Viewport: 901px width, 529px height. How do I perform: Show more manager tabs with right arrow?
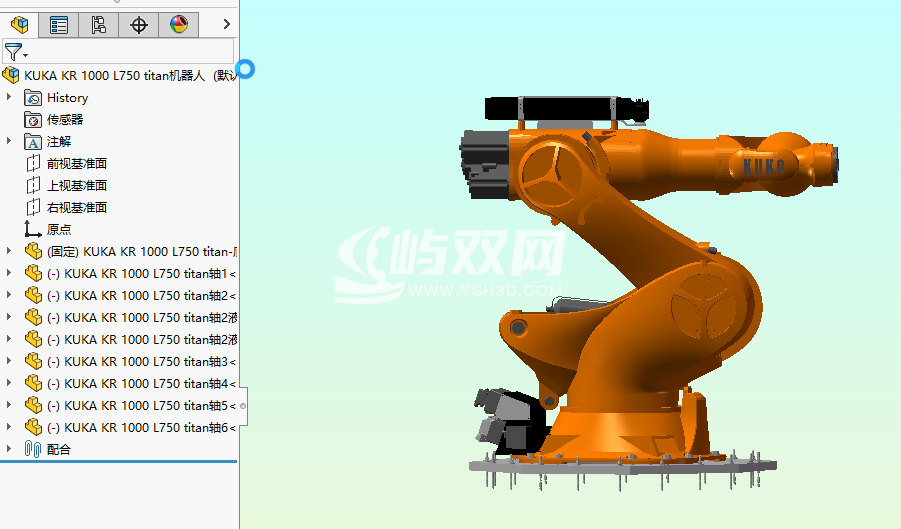click(226, 24)
